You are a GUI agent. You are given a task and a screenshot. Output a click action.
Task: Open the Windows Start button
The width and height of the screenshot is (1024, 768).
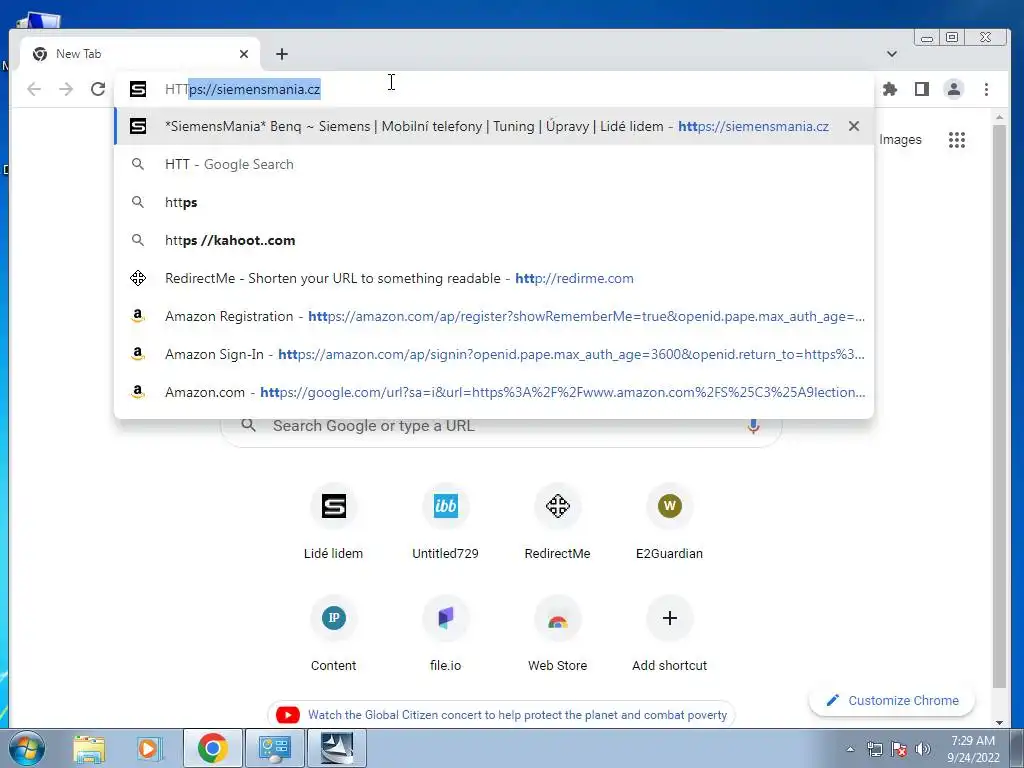click(x=26, y=748)
